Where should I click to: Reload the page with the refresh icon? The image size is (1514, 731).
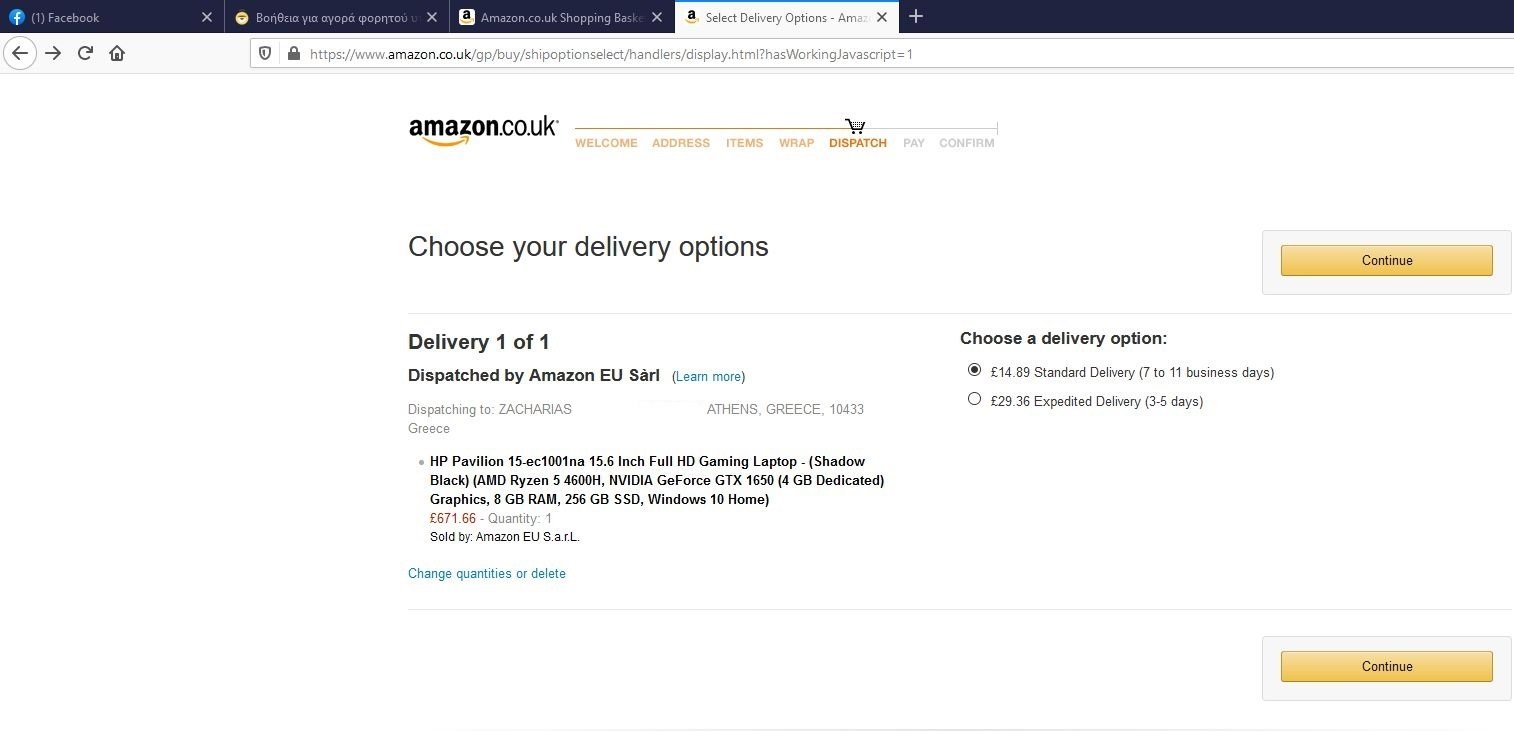85,53
